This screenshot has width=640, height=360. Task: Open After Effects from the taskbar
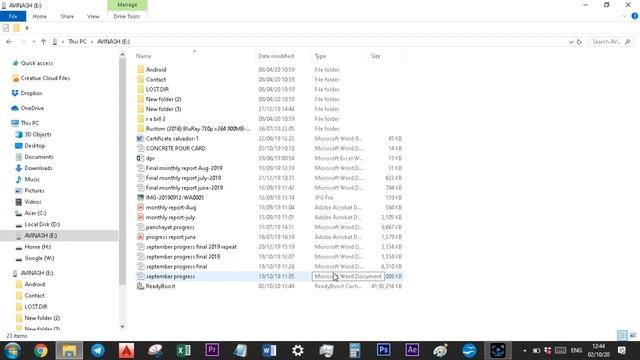click(x=412, y=351)
